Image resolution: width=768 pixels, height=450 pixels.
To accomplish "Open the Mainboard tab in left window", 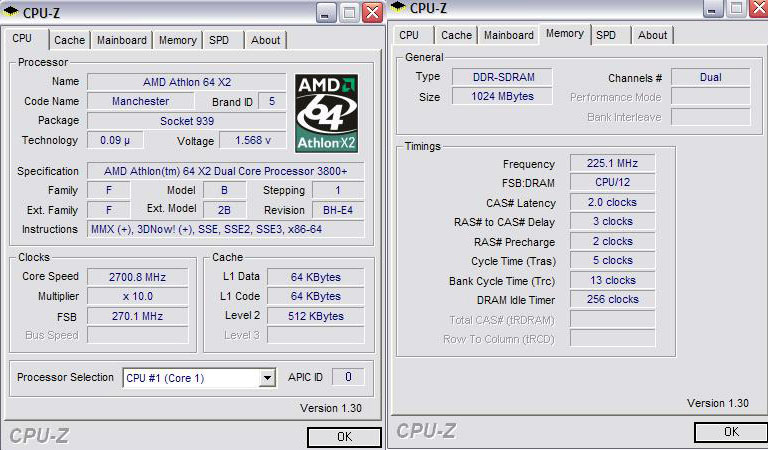I will coord(121,40).
